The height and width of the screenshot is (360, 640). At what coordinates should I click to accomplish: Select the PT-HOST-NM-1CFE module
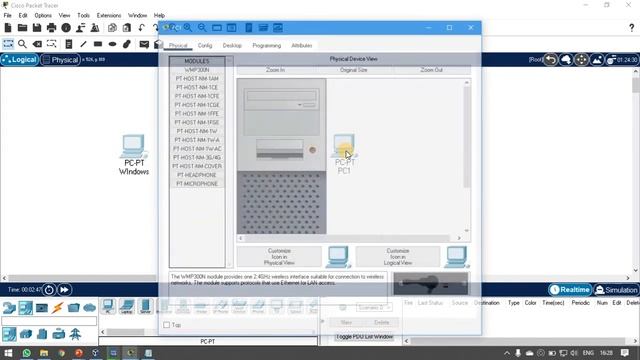197,96
